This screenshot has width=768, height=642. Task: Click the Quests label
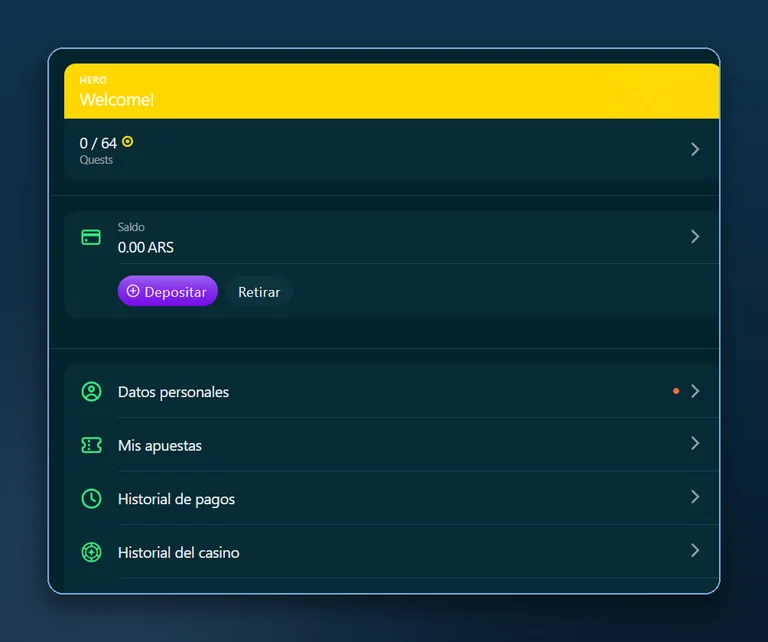tap(96, 160)
